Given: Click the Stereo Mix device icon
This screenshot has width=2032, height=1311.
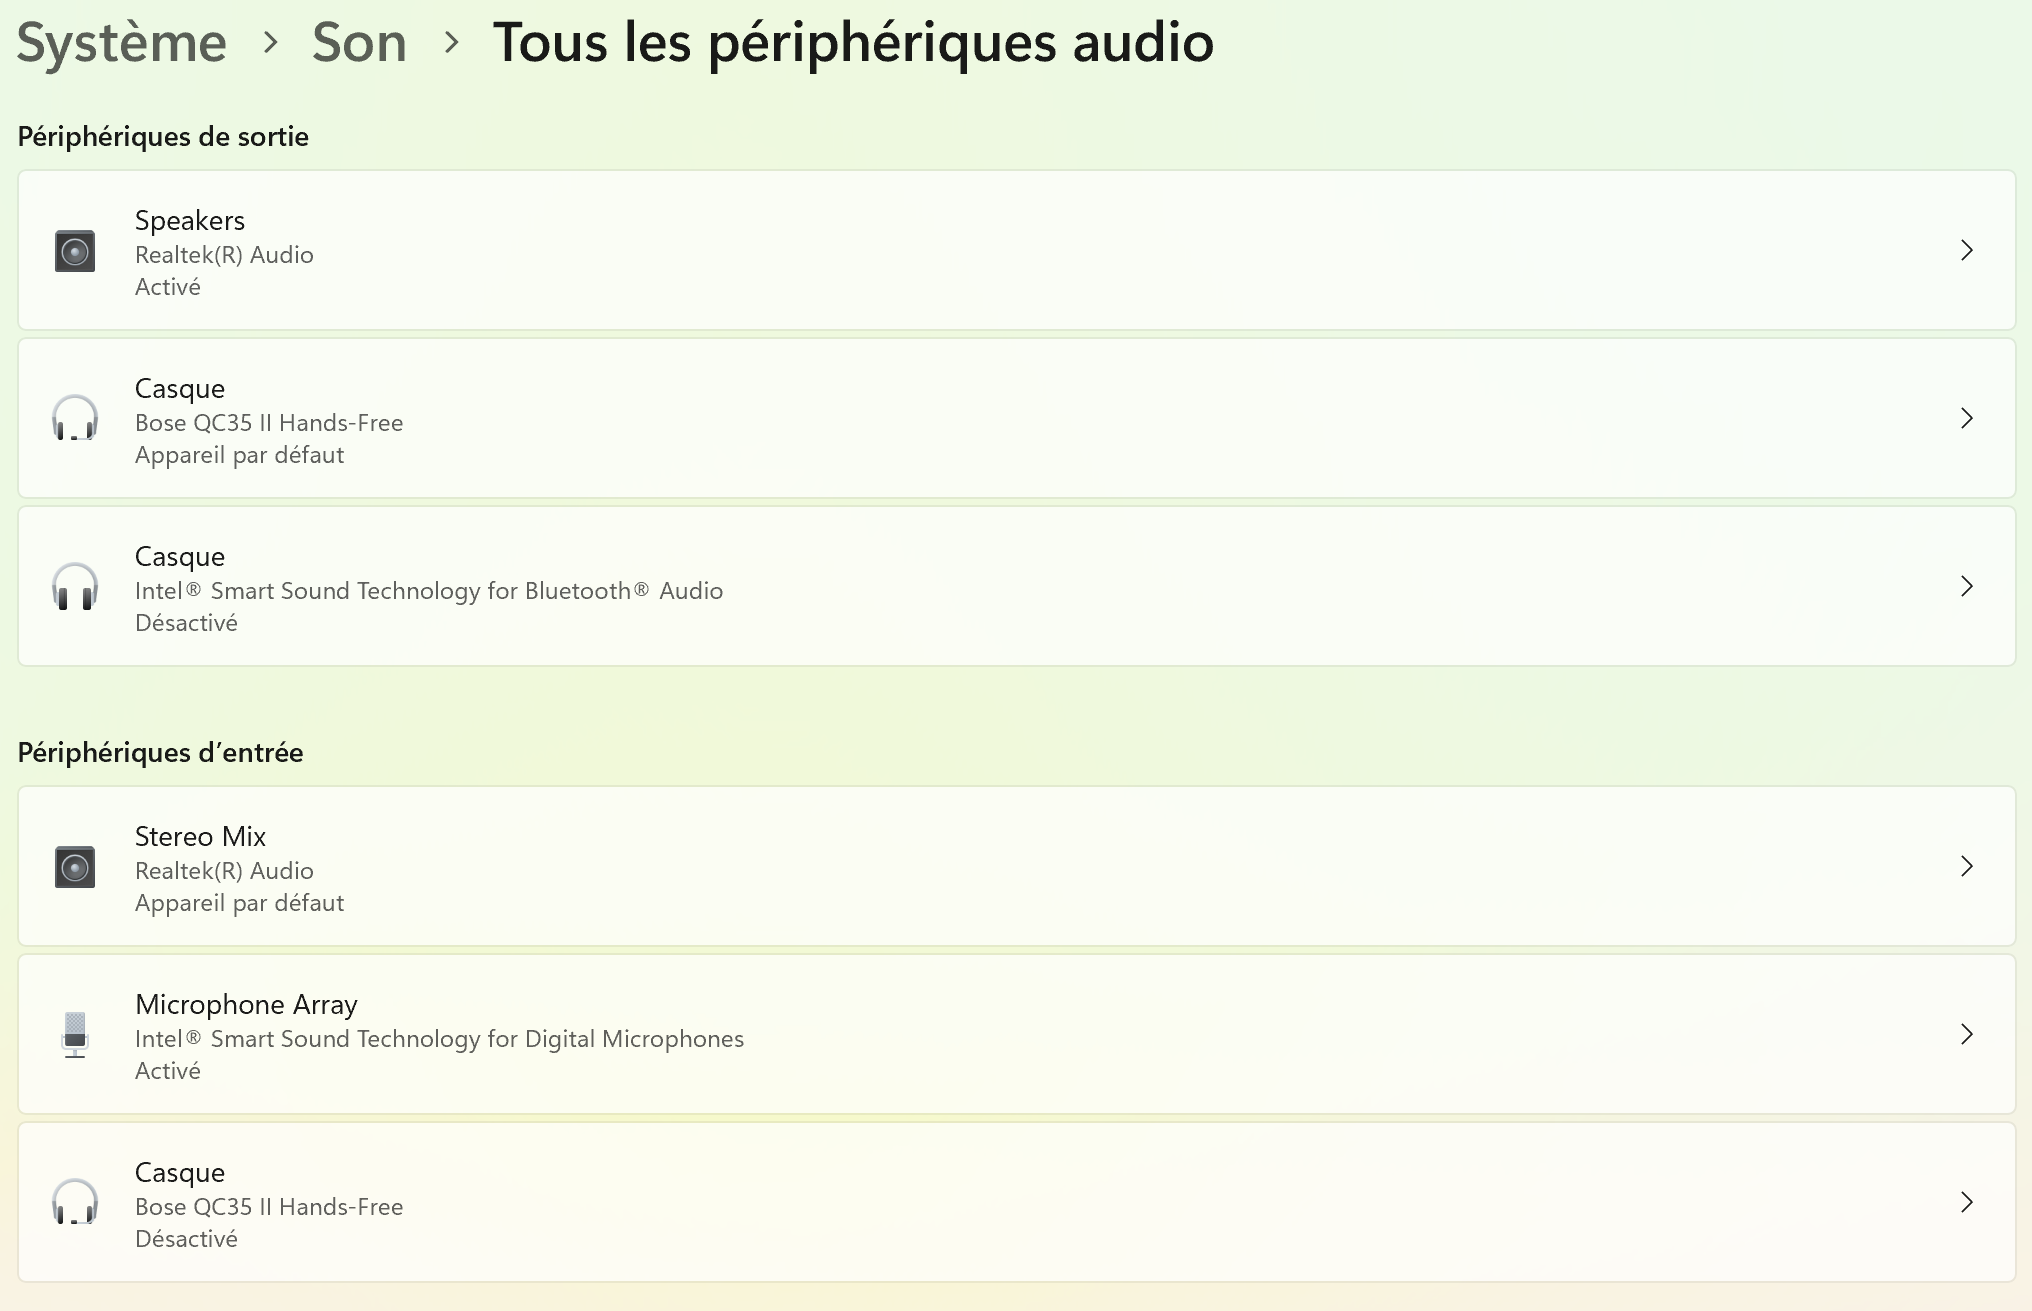Looking at the screenshot, I should (75, 867).
